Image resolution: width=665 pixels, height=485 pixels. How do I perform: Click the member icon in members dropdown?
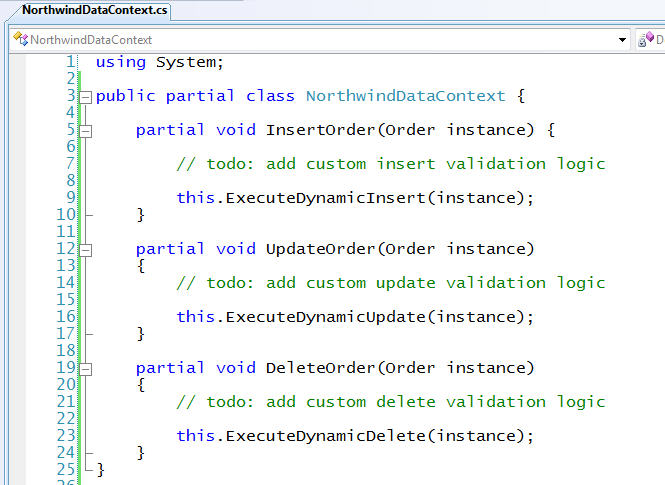(646, 39)
